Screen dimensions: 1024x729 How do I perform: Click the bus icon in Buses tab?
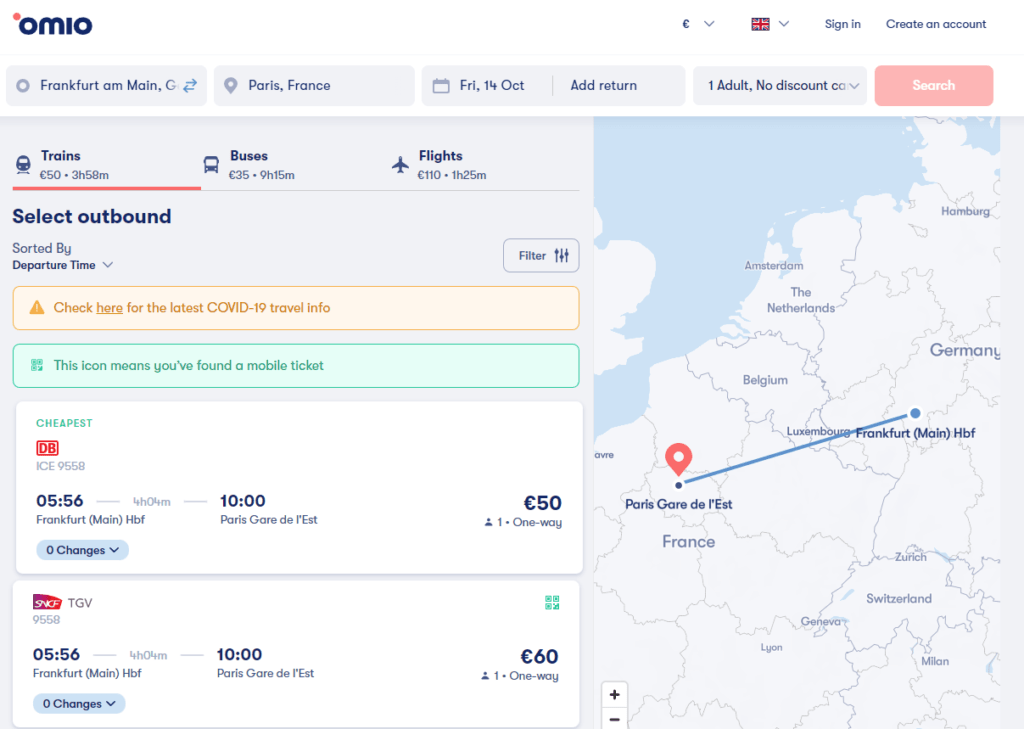tap(211, 165)
